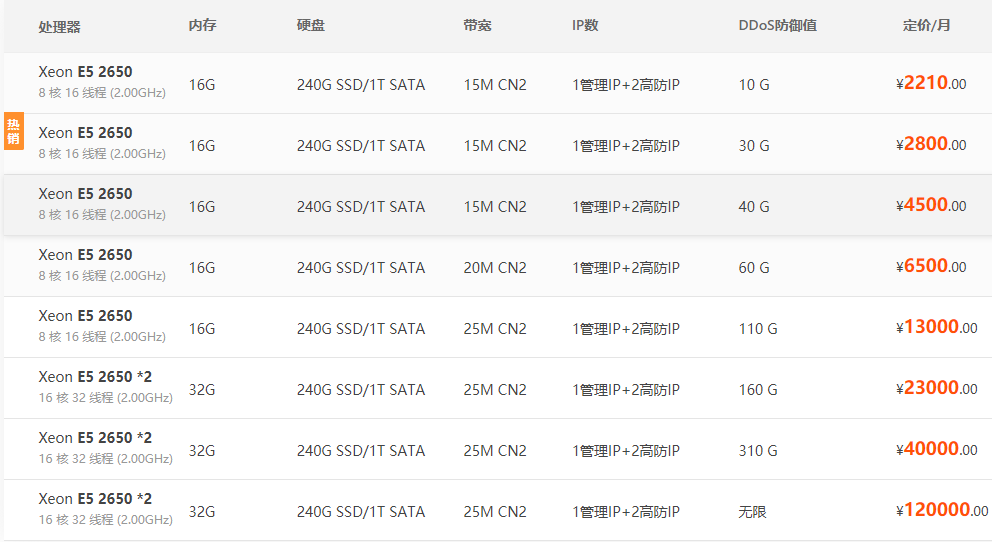The width and height of the screenshot is (992, 542).
Task: Select the ¥40000.00 price
Action: [x=937, y=449]
